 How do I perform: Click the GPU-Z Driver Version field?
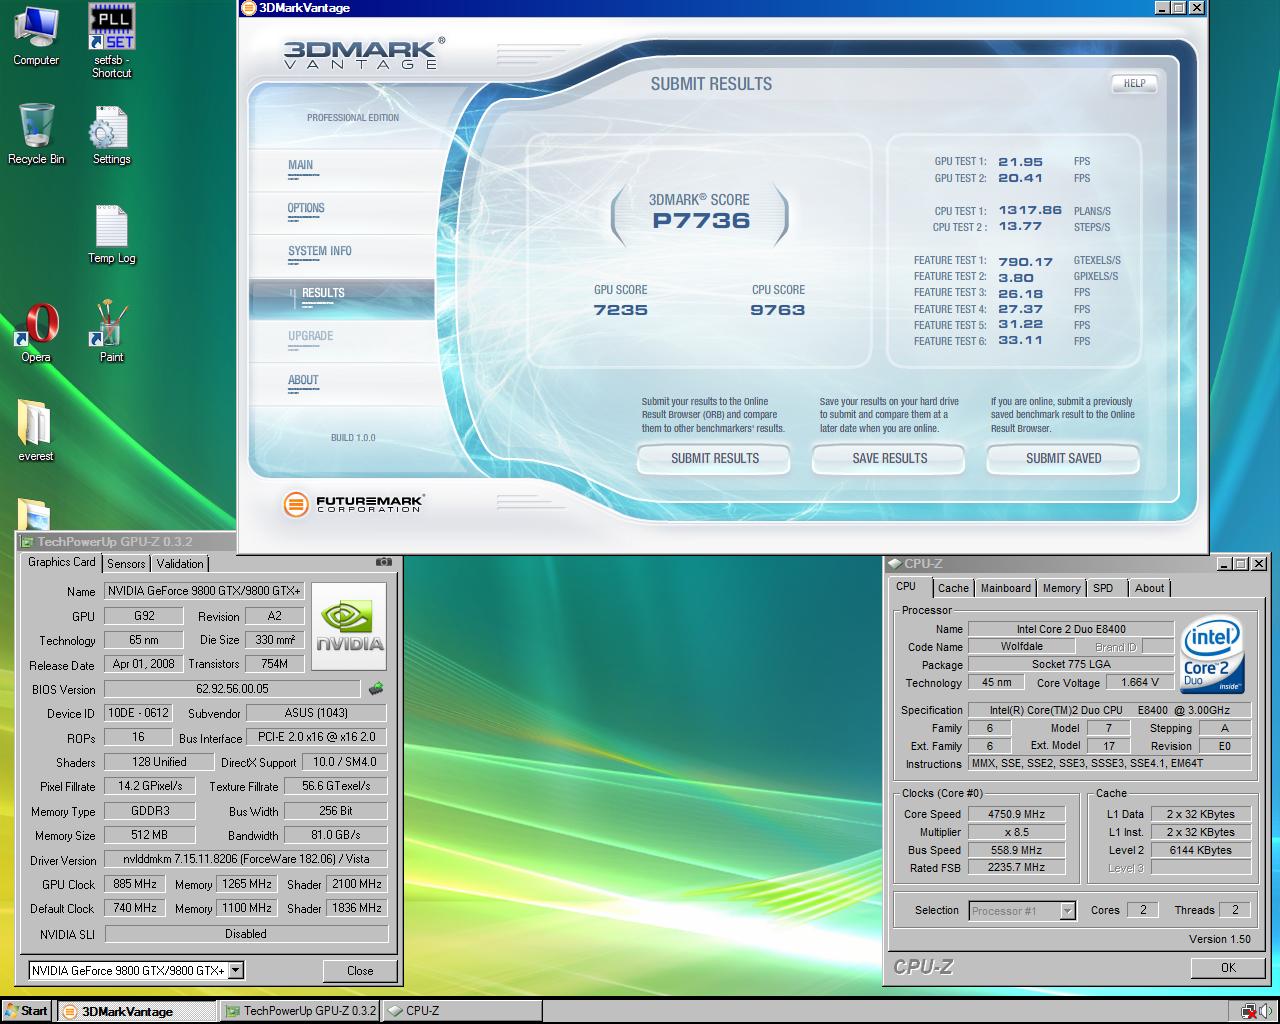tap(246, 859)
